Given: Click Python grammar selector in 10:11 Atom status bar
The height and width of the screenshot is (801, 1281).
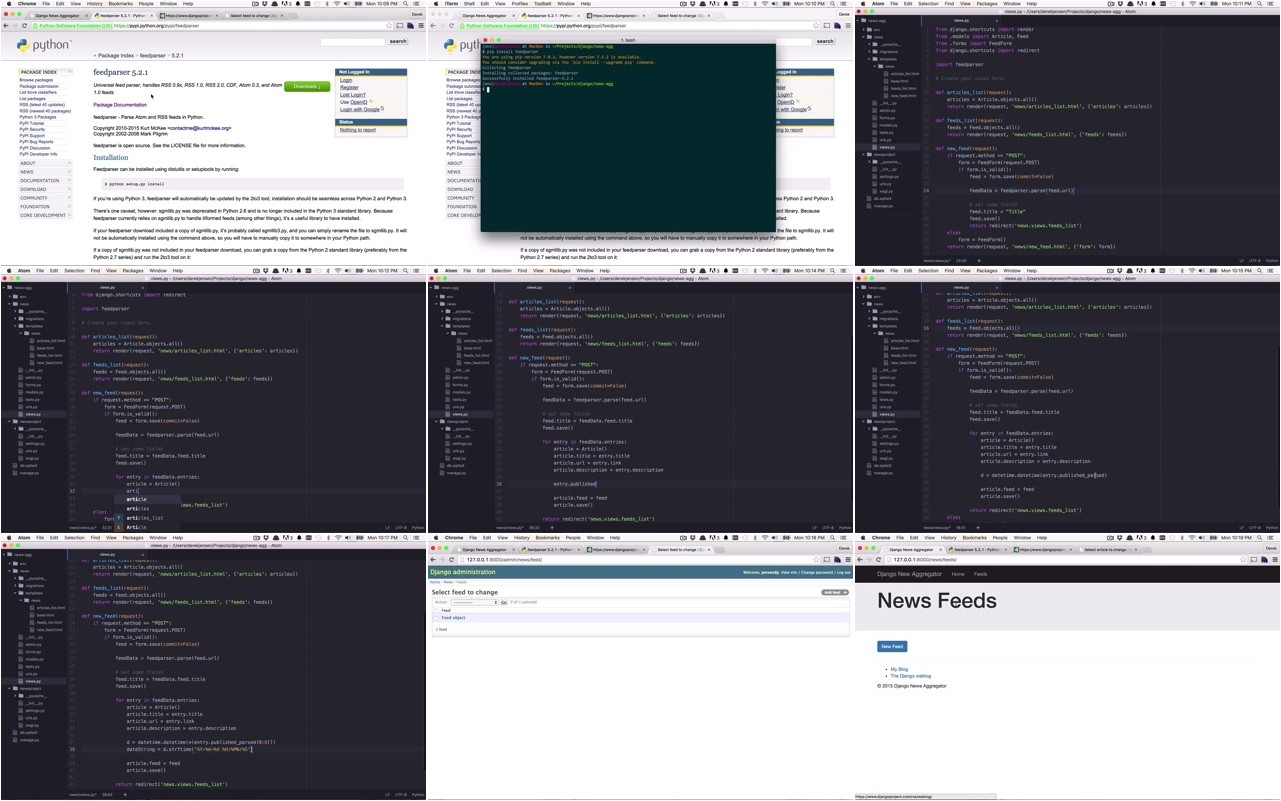Looking at the screenshot, I should tap(1272, 260).
